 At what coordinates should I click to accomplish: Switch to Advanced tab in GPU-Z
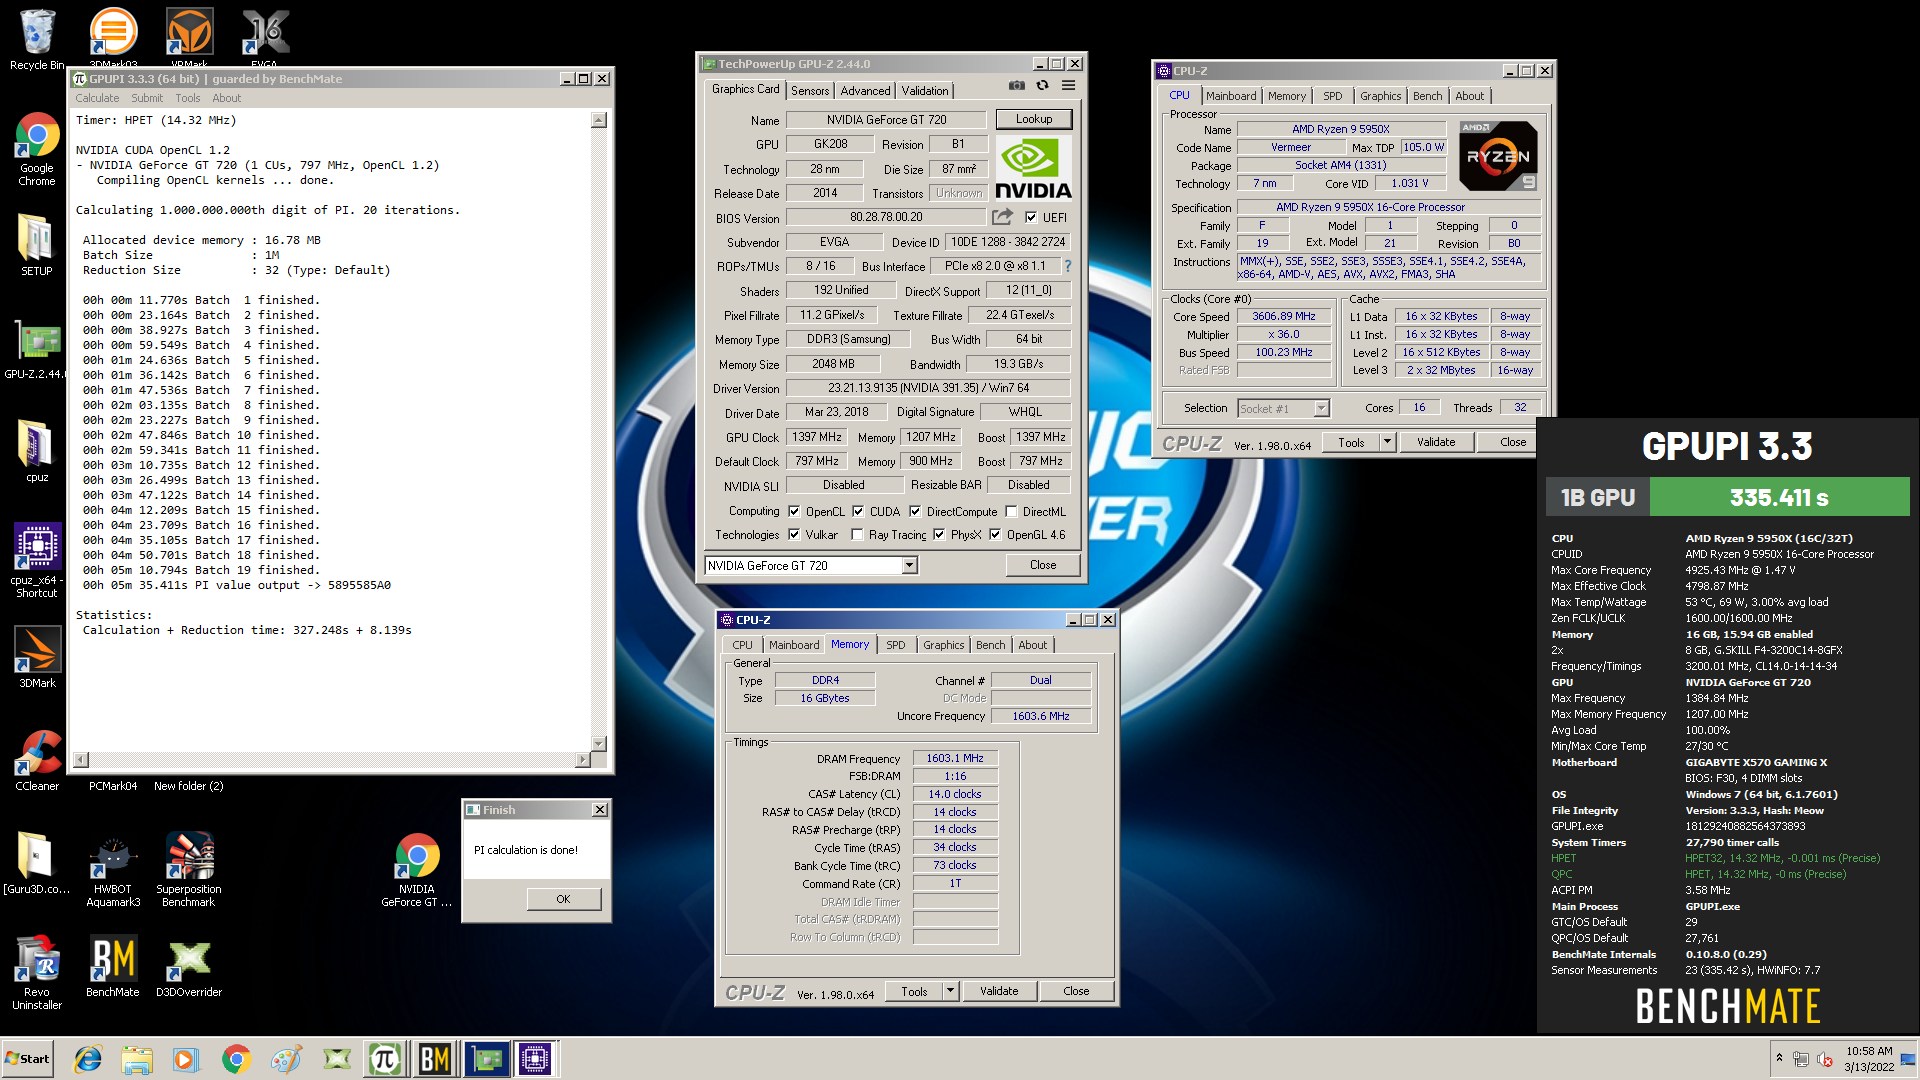click(x=865, y=91)
